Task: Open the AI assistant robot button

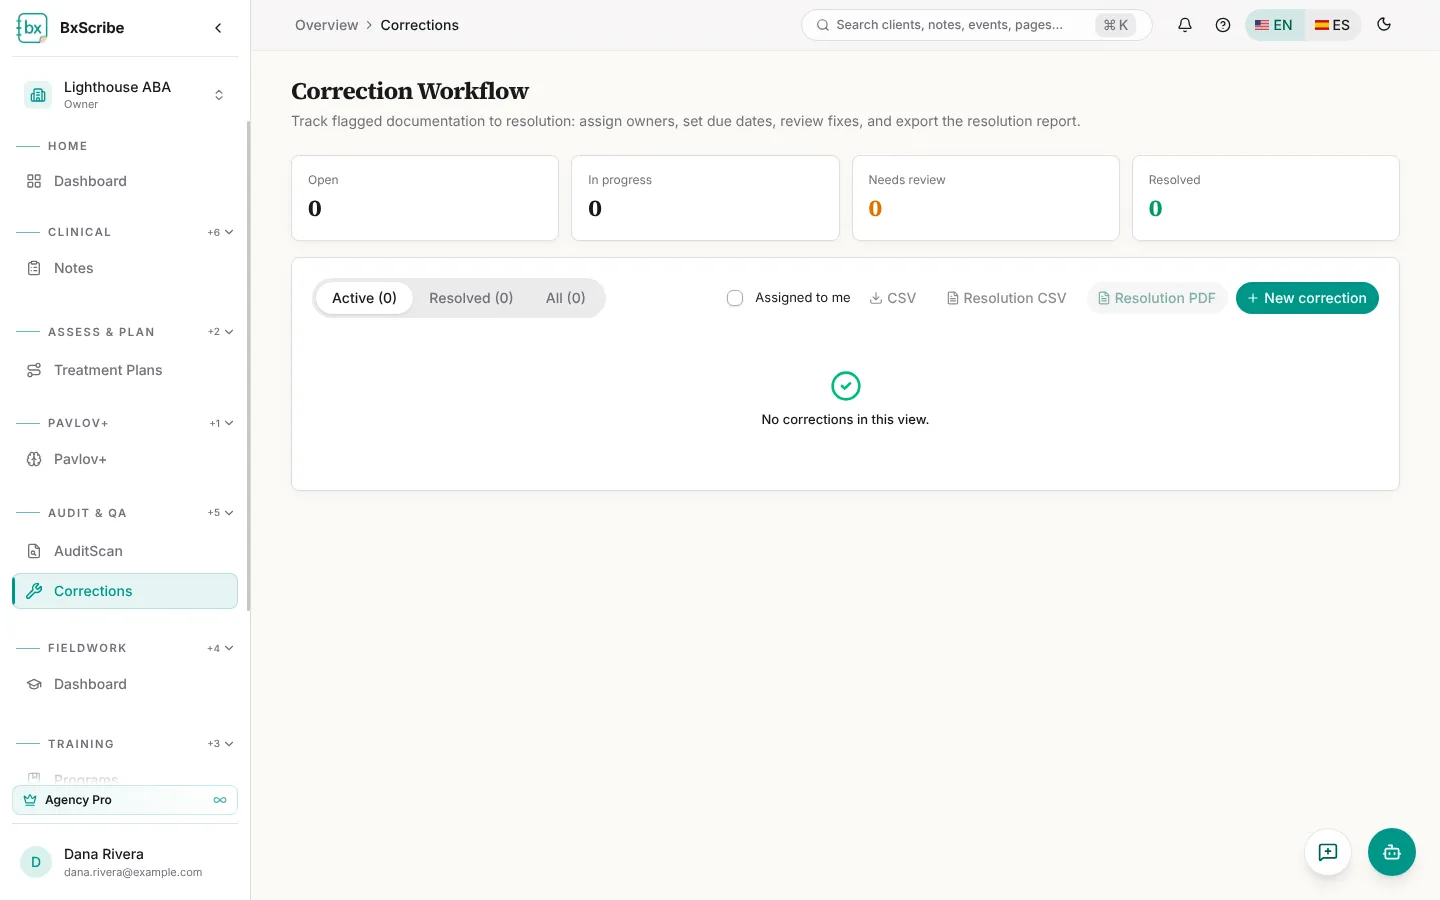Action: click(x=1392, y=852)
